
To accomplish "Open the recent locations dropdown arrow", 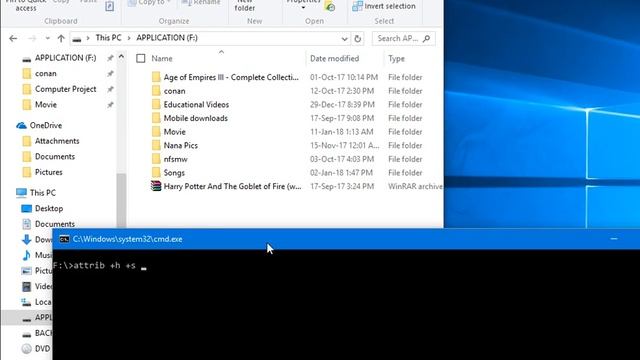I will [x=47, y=38].
